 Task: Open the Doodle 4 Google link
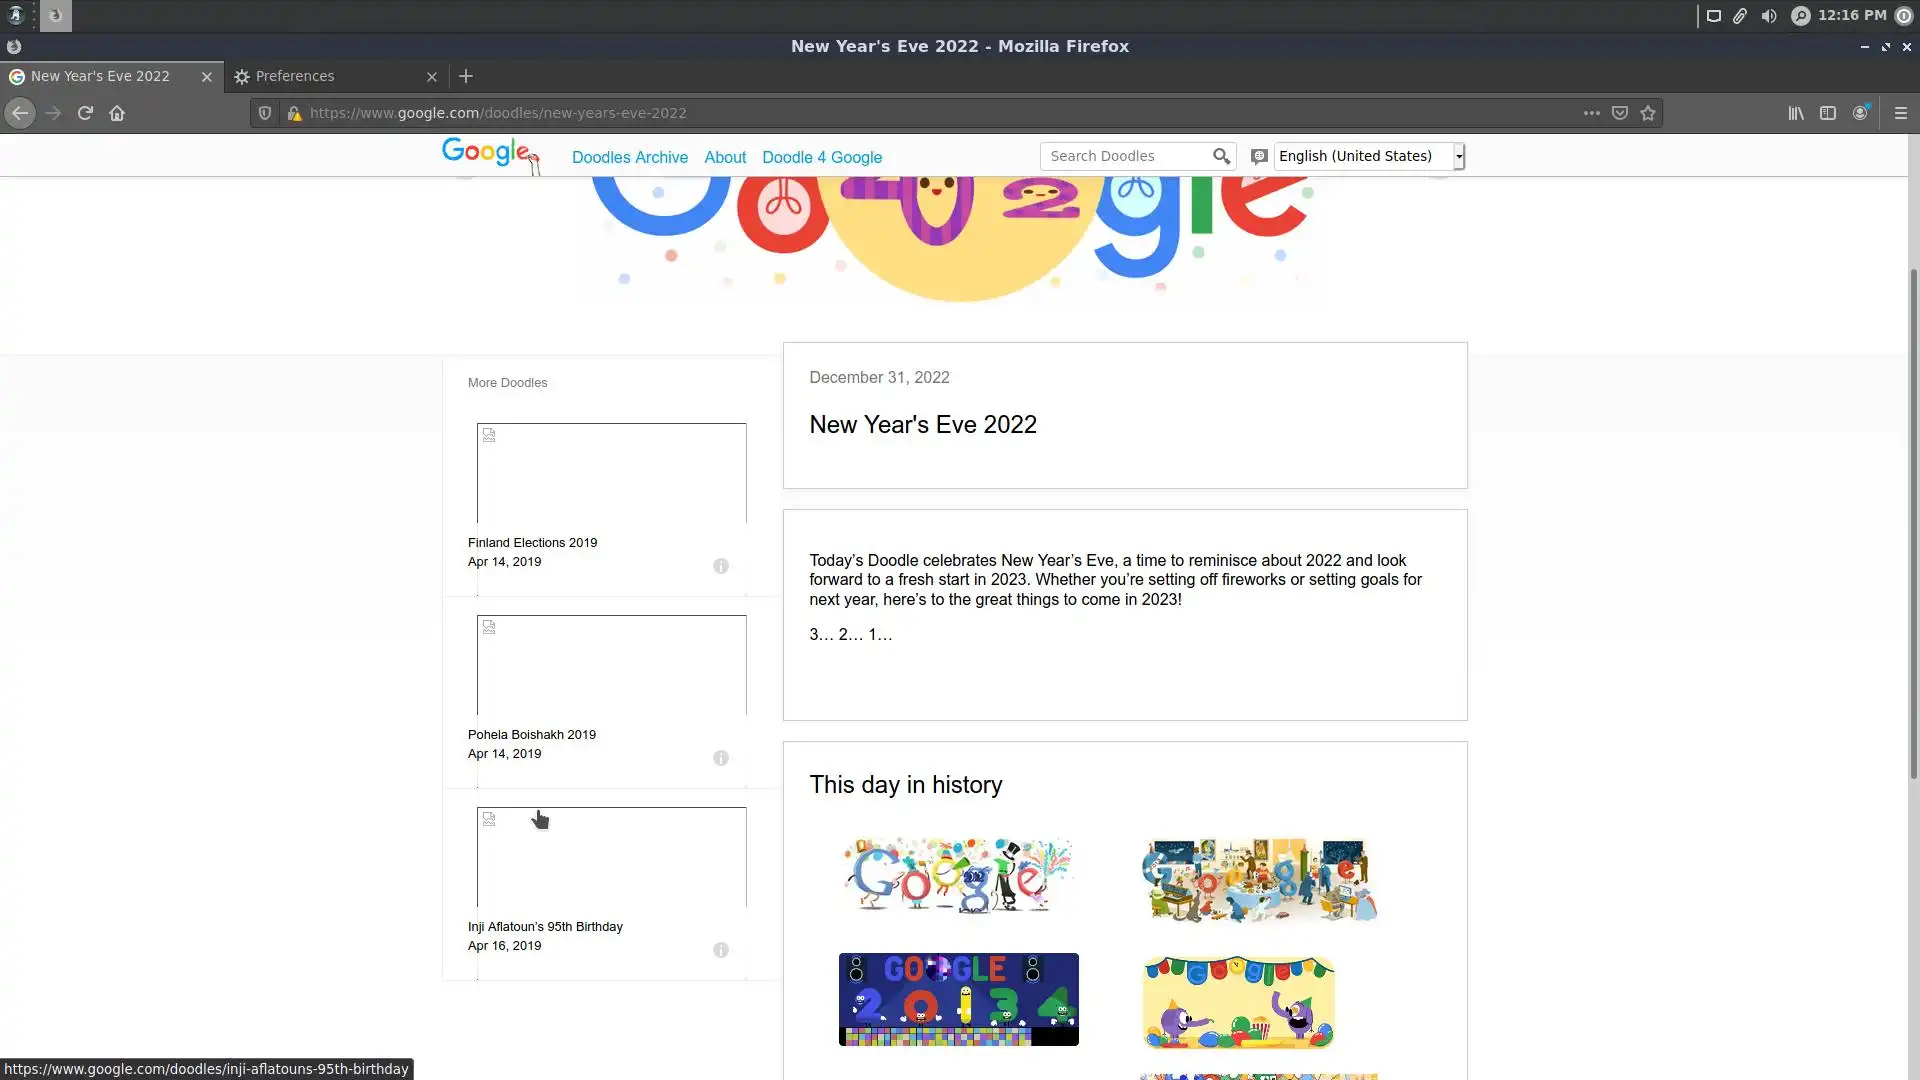822,157
